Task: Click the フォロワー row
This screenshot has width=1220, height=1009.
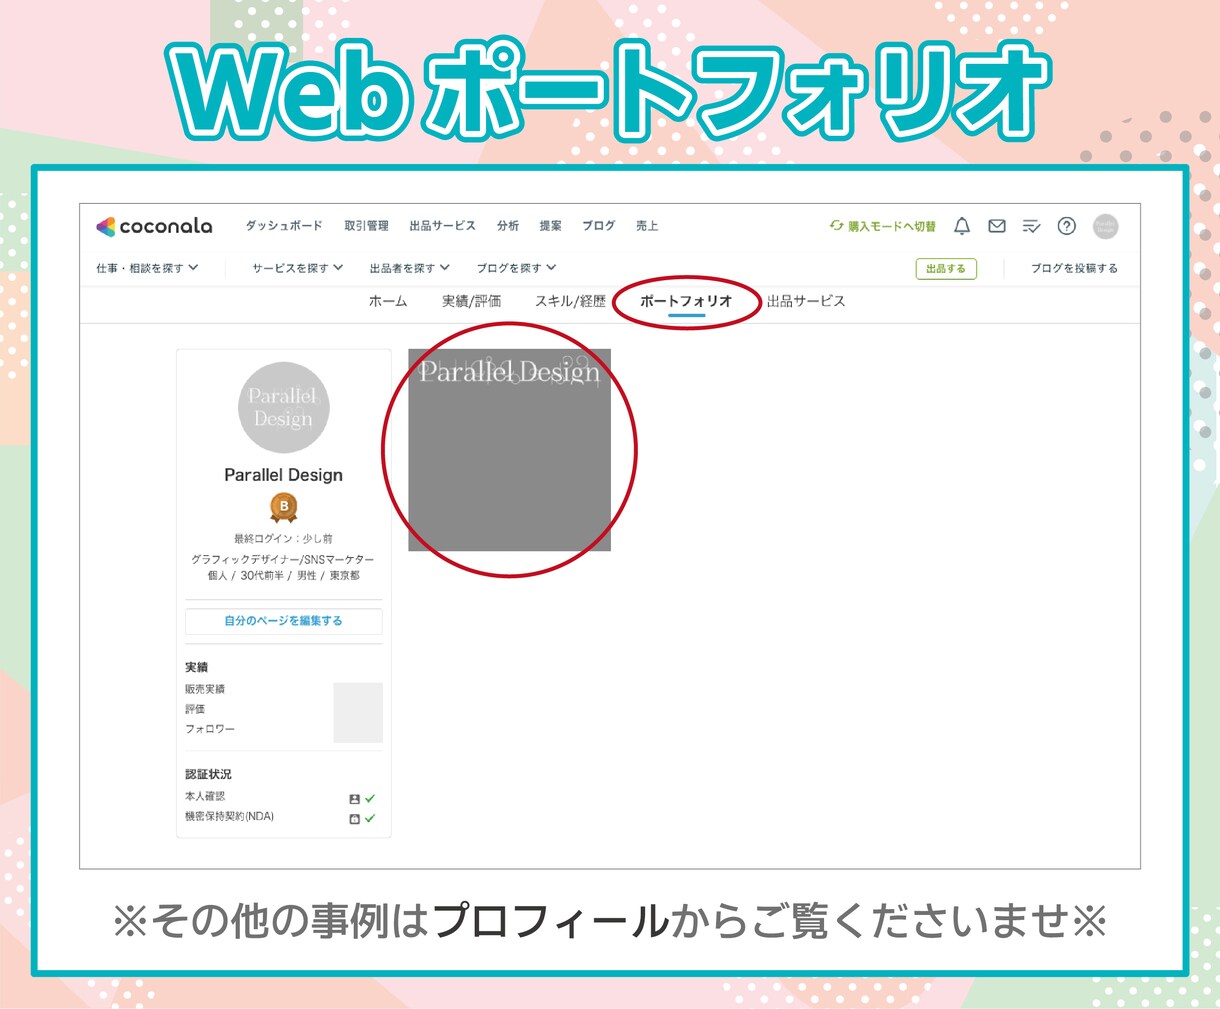Action: click(x=284, y=729)
